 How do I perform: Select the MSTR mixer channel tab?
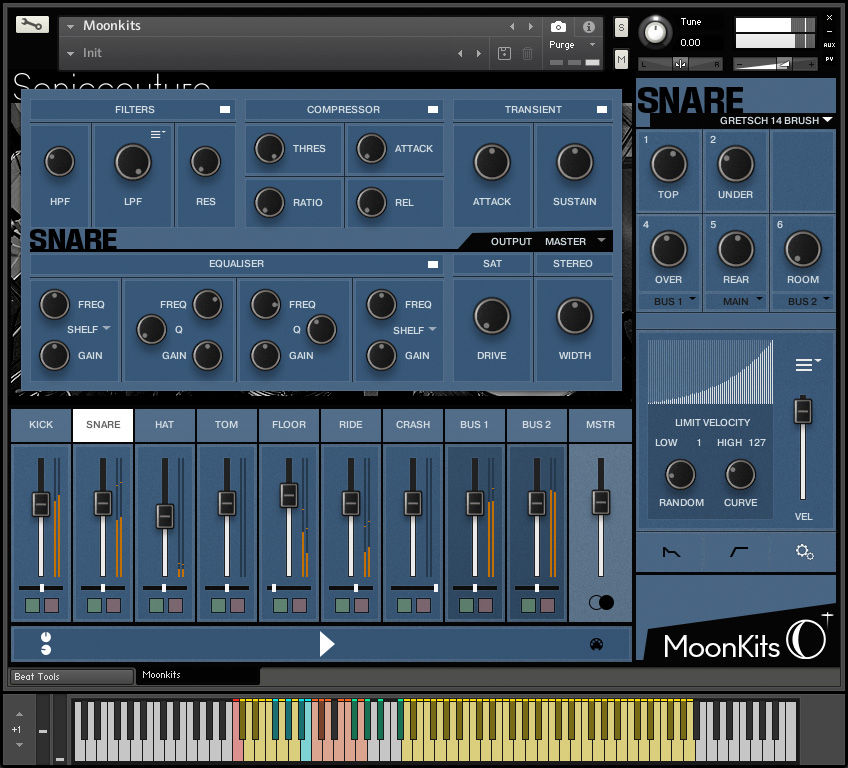(x=600, y=425)
